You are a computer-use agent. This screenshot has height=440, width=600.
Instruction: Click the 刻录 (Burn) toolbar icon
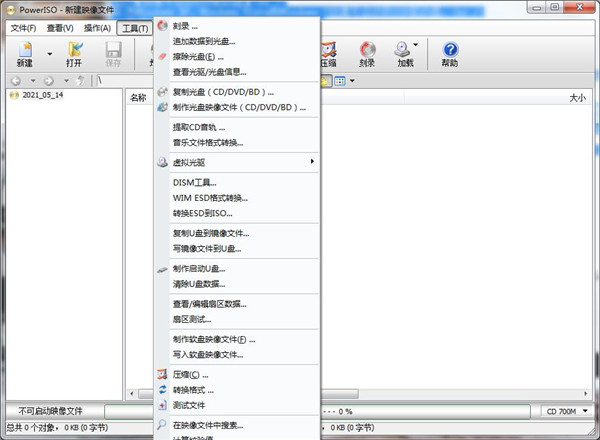tap(367, 54)
